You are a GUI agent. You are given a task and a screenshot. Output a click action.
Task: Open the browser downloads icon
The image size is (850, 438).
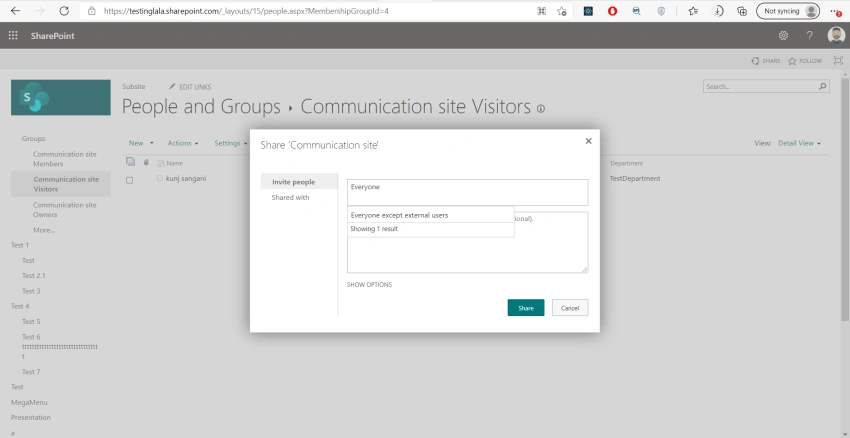coord(718,11)
